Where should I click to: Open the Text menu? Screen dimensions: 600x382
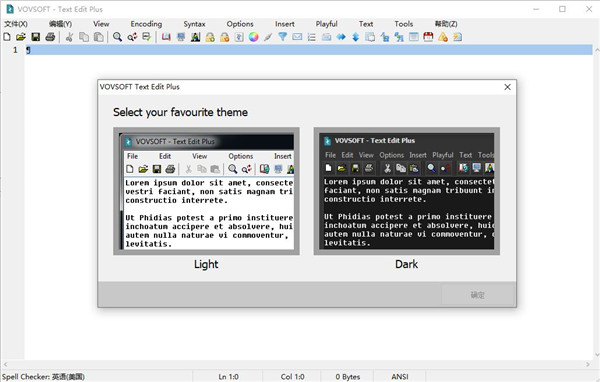pos(366,24)
